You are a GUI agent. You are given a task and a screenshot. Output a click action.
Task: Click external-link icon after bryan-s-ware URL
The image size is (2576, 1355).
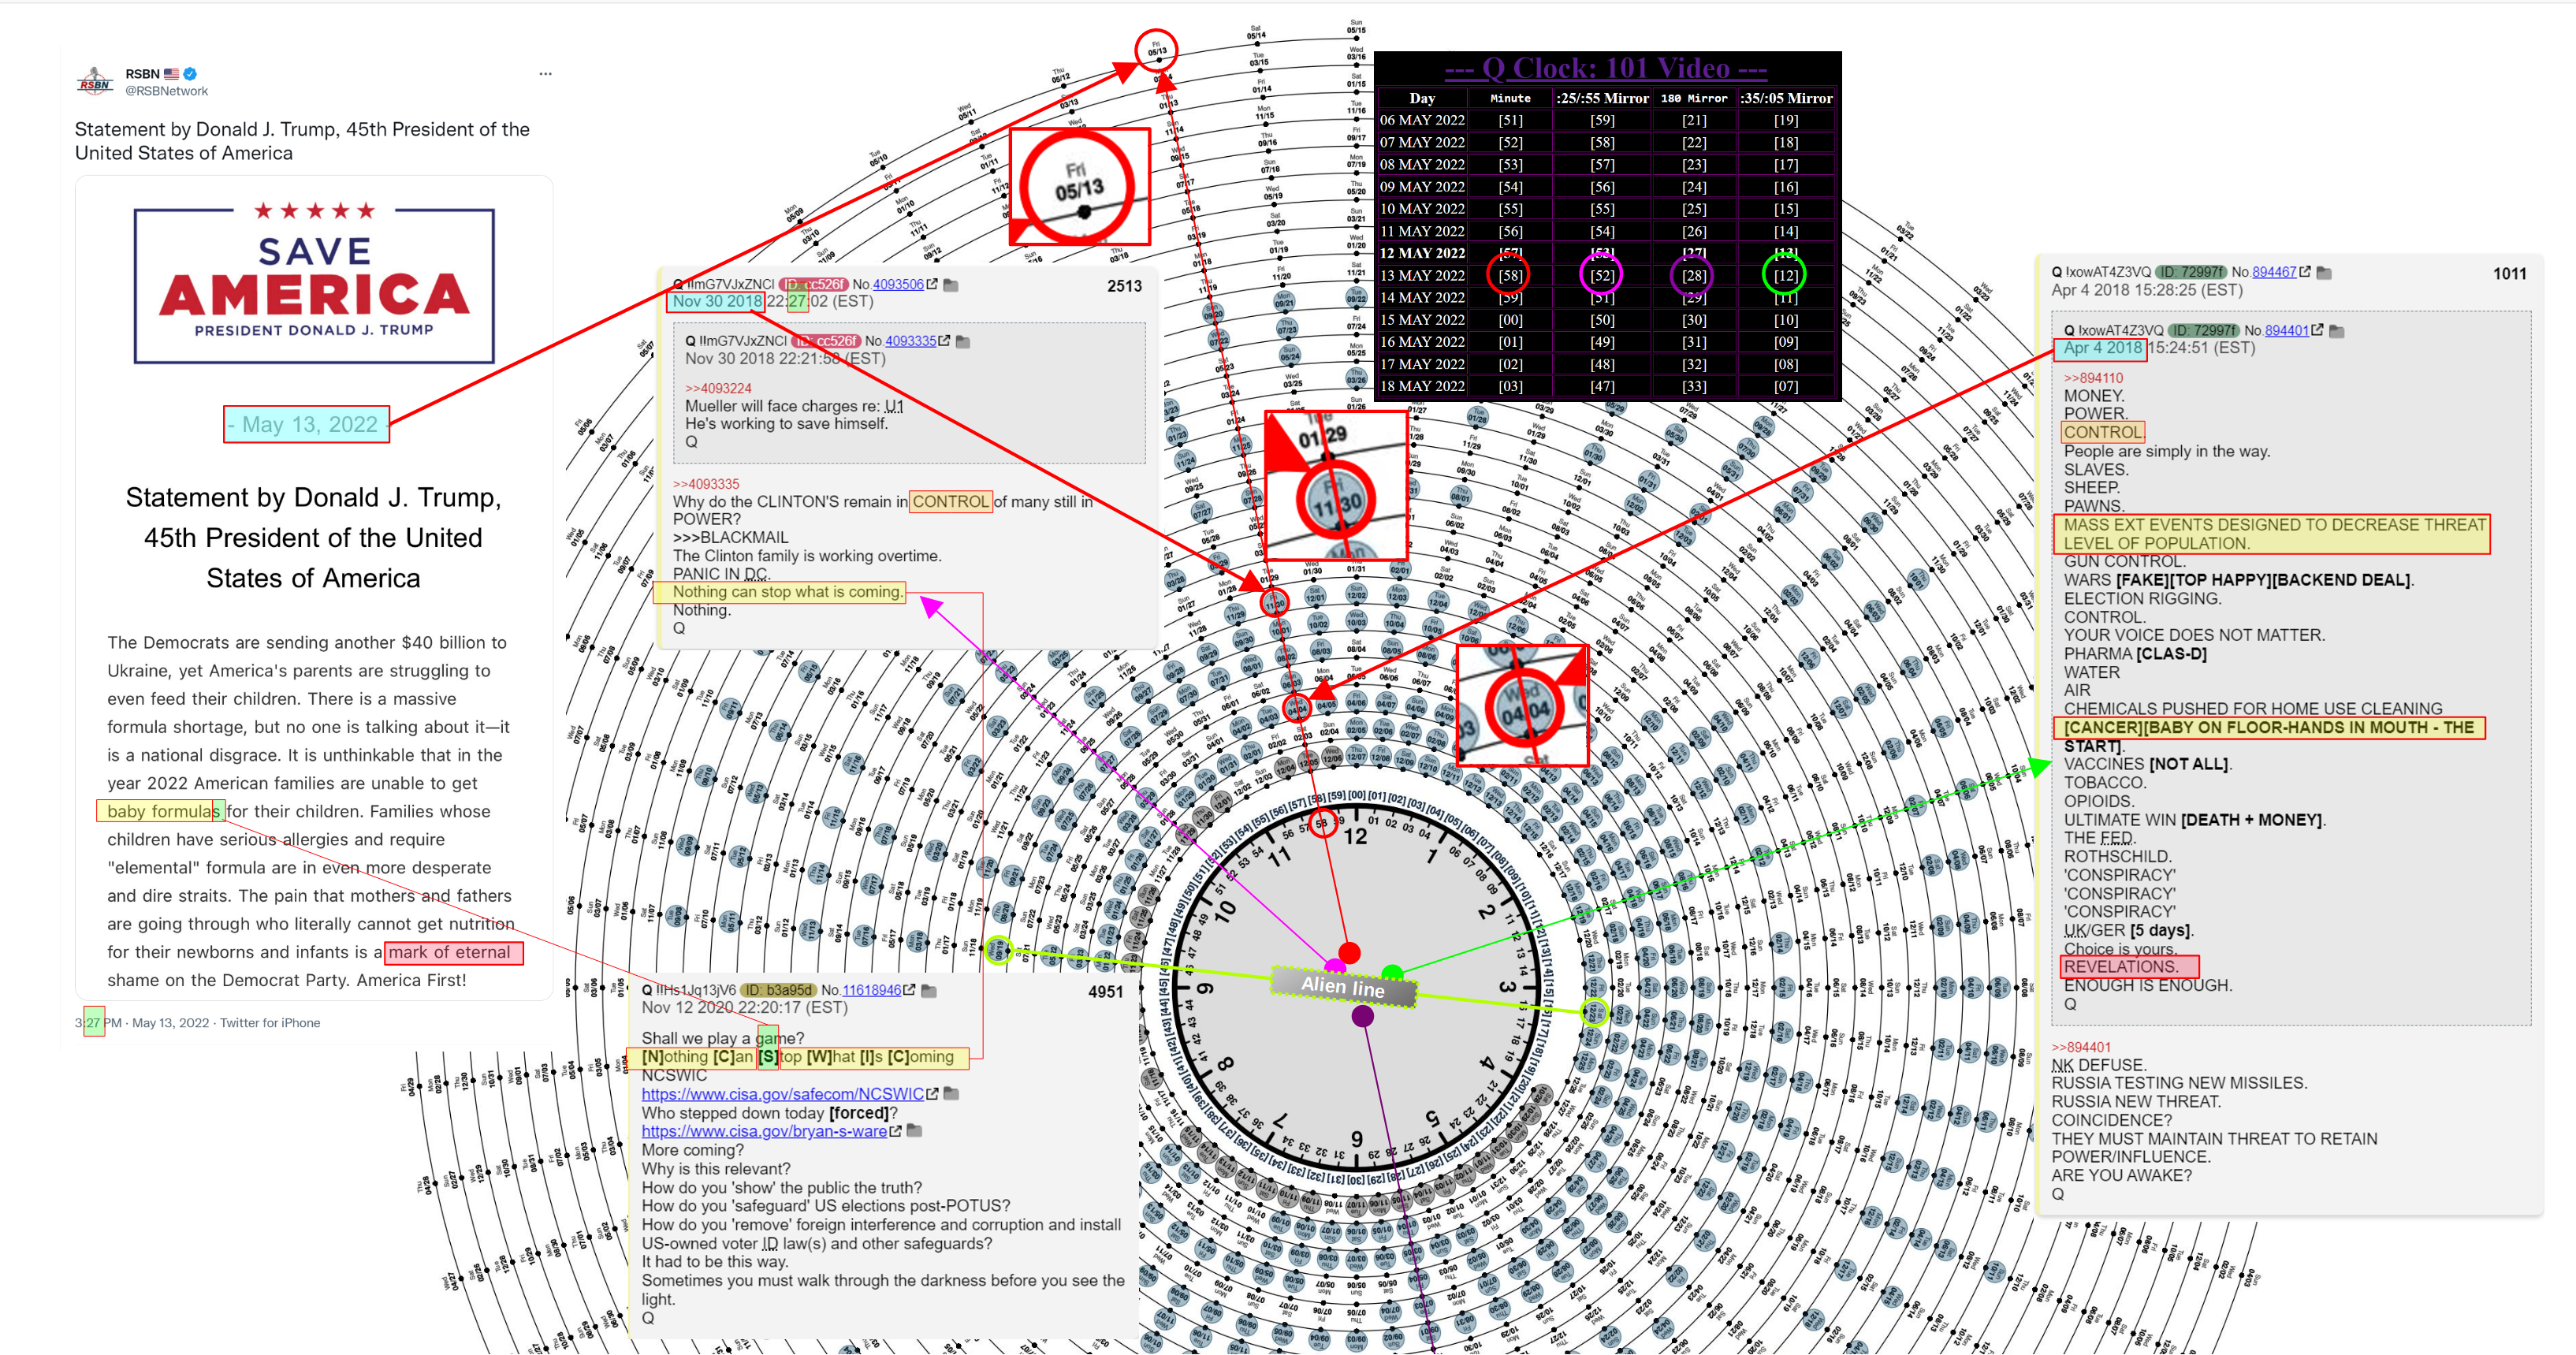(x=895, y=1131)
